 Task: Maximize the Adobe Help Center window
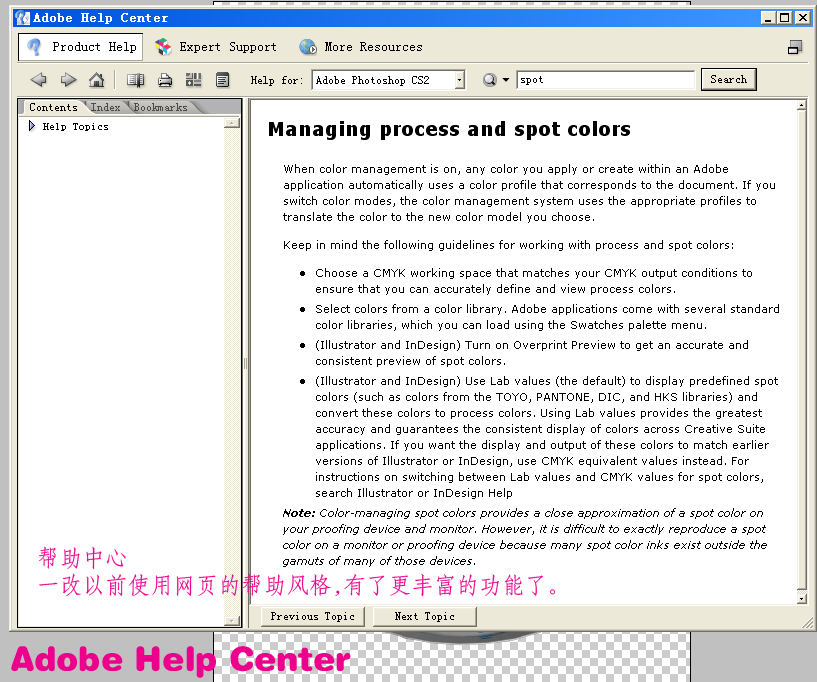click(784, 18)
